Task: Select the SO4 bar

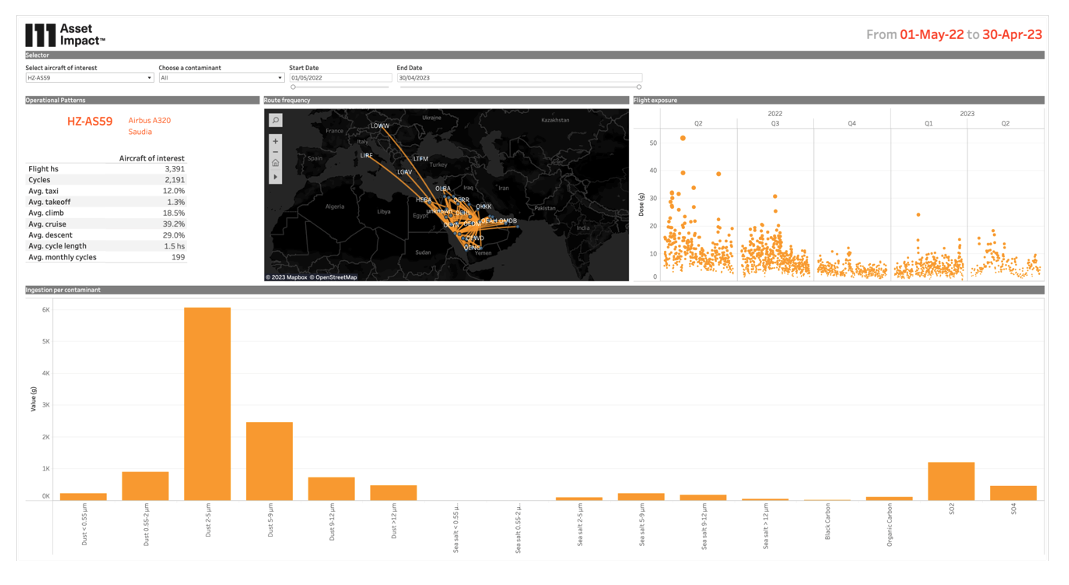Action: click(x=1013, y=493)
